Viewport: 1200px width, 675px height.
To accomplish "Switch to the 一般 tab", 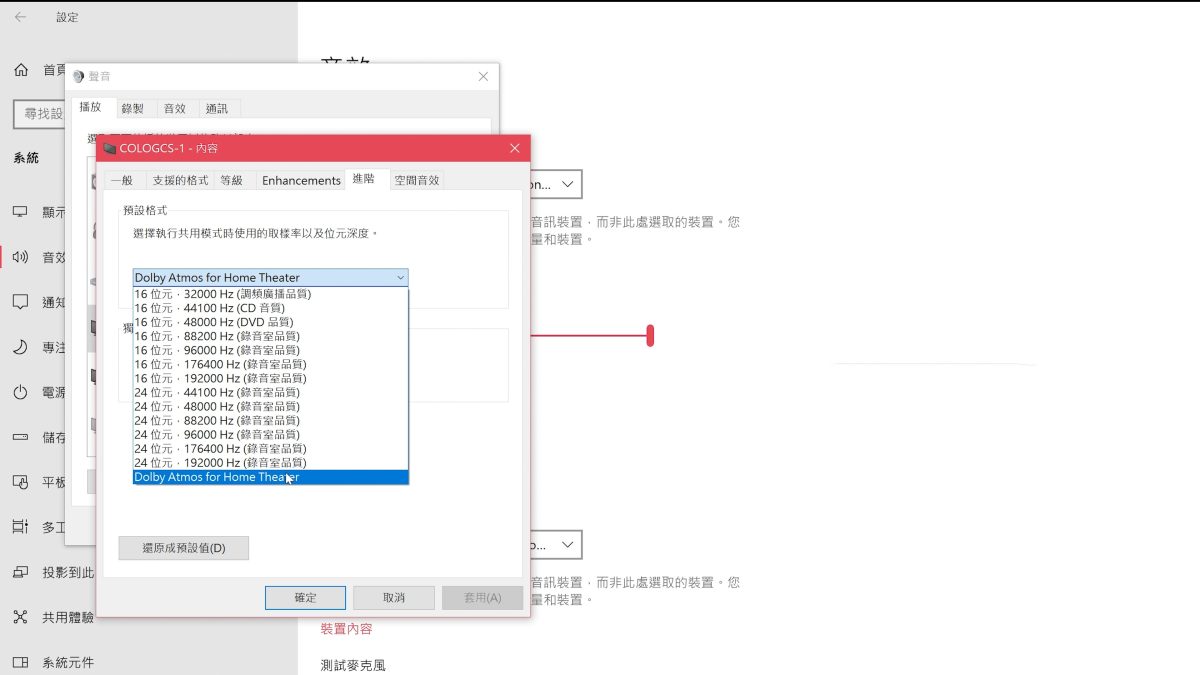I will tap(121, 180).
